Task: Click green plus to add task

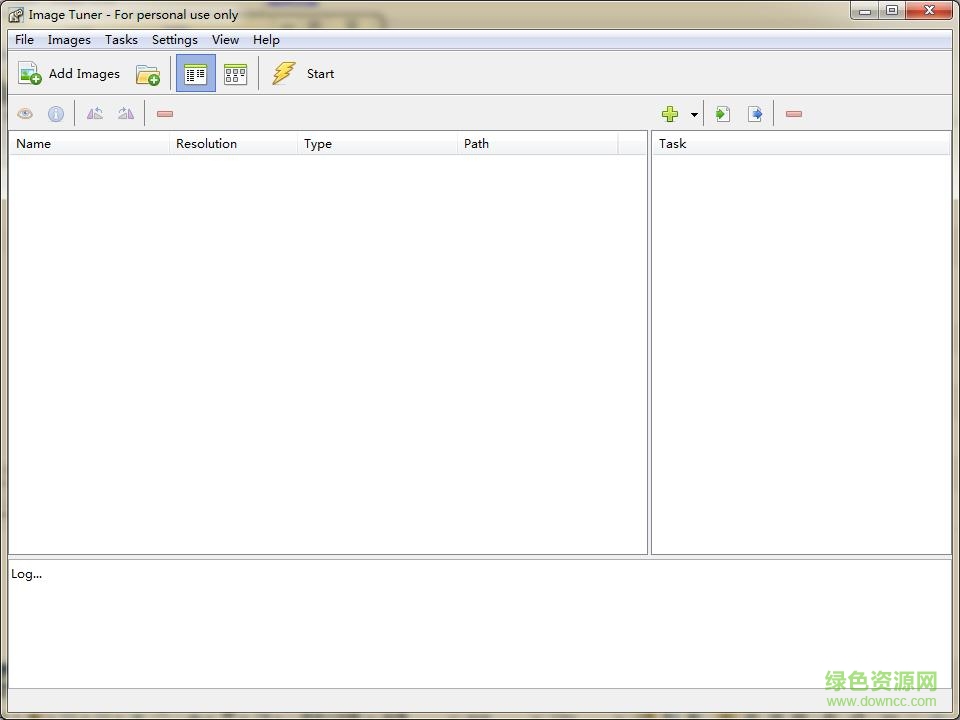Action: coord(670,114)
